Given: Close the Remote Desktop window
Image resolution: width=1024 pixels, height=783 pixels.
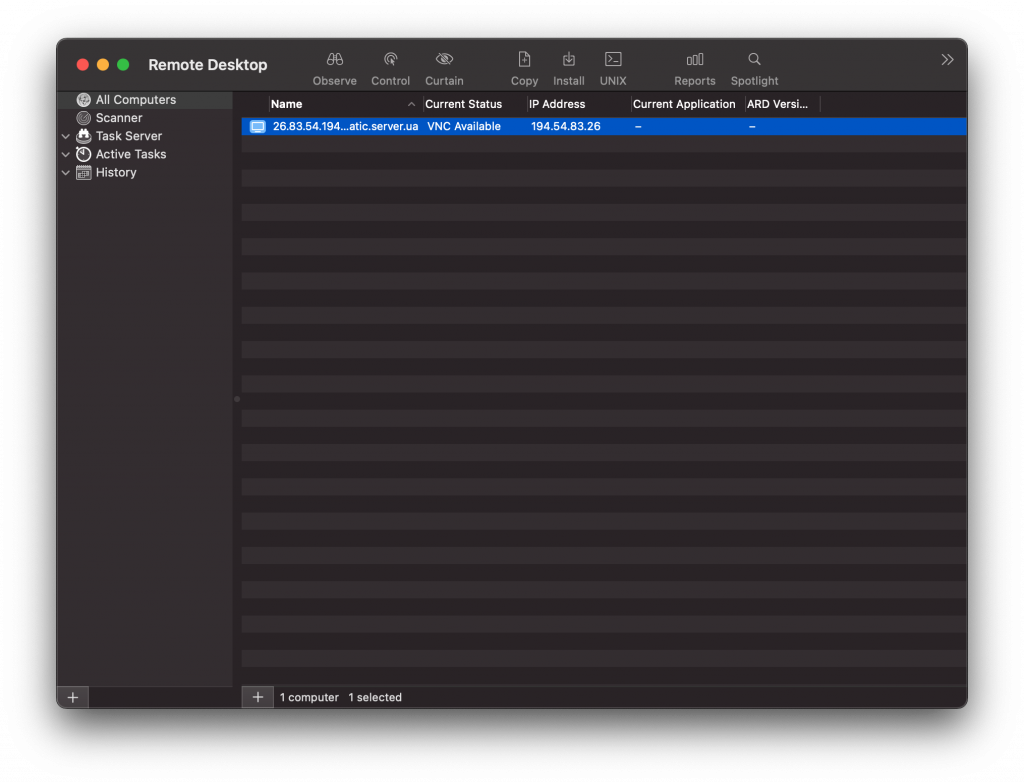Looking at the screenshot, I should [82, 65].
